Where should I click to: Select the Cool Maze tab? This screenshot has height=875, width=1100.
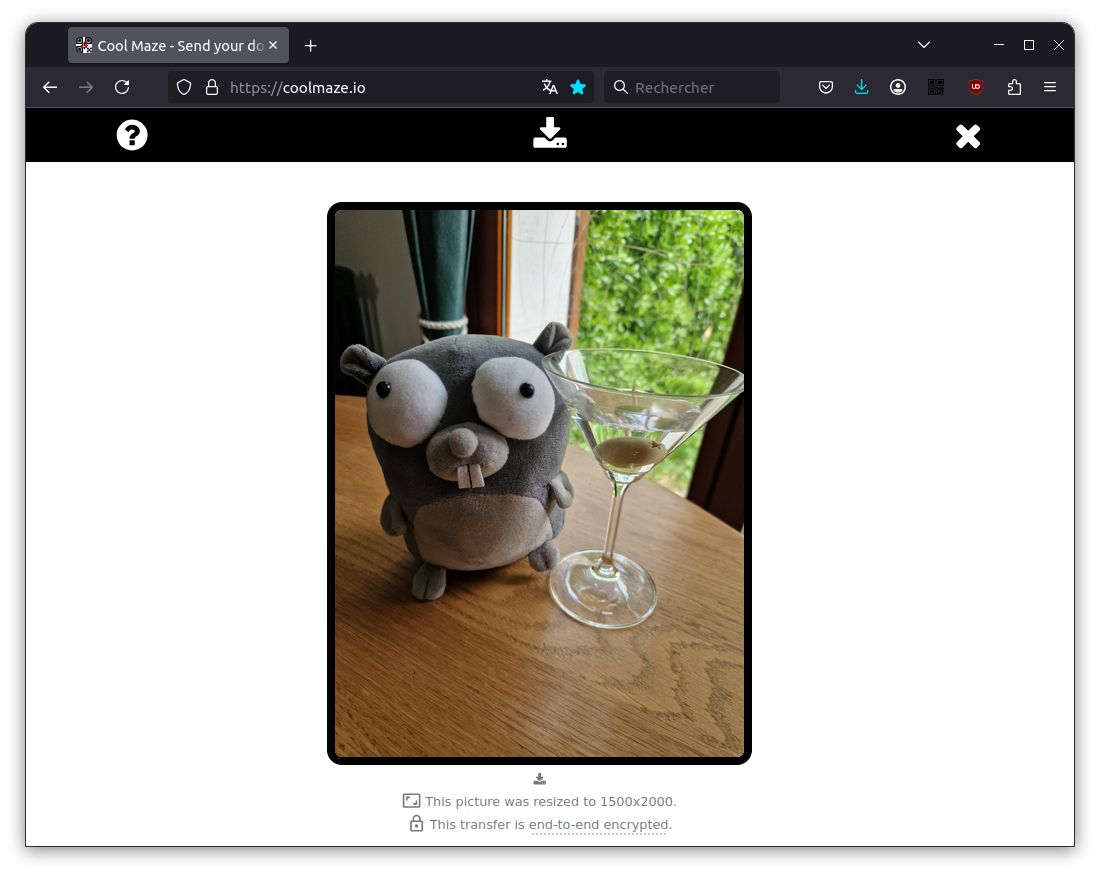coord(178,46)
